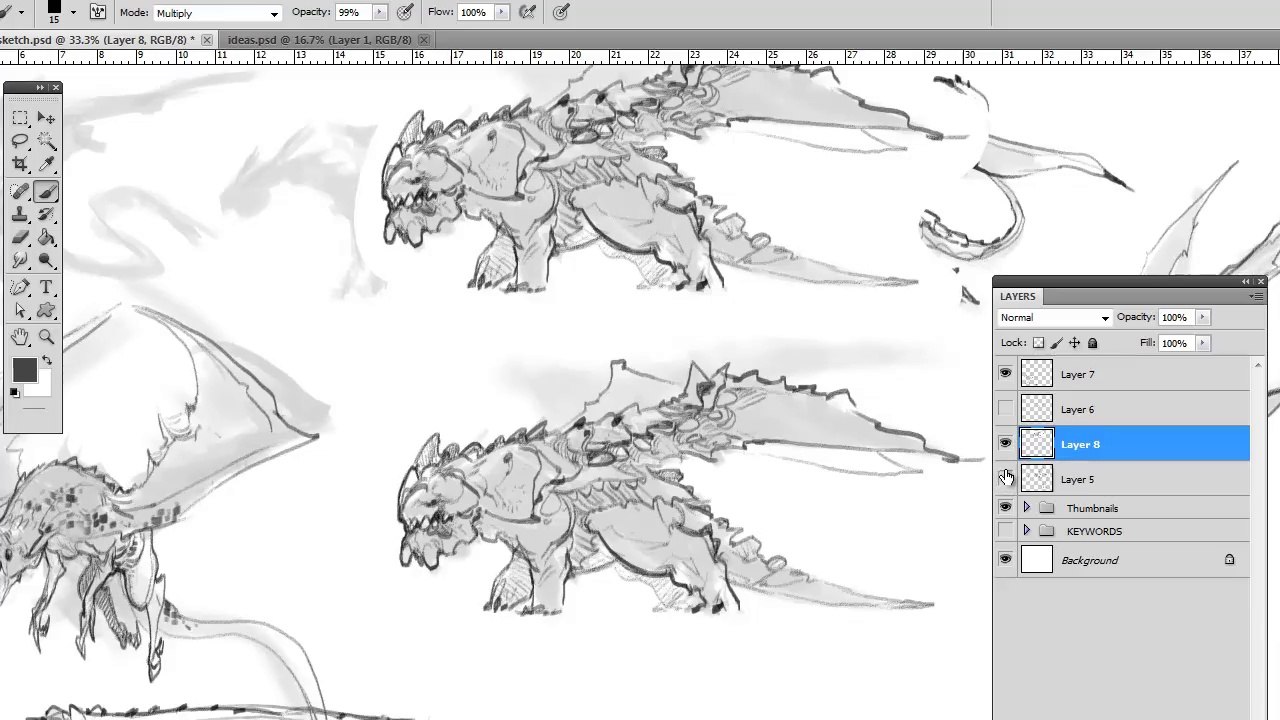
Task: Toggle tablet pressure for size
Action: tap(561, 12)
